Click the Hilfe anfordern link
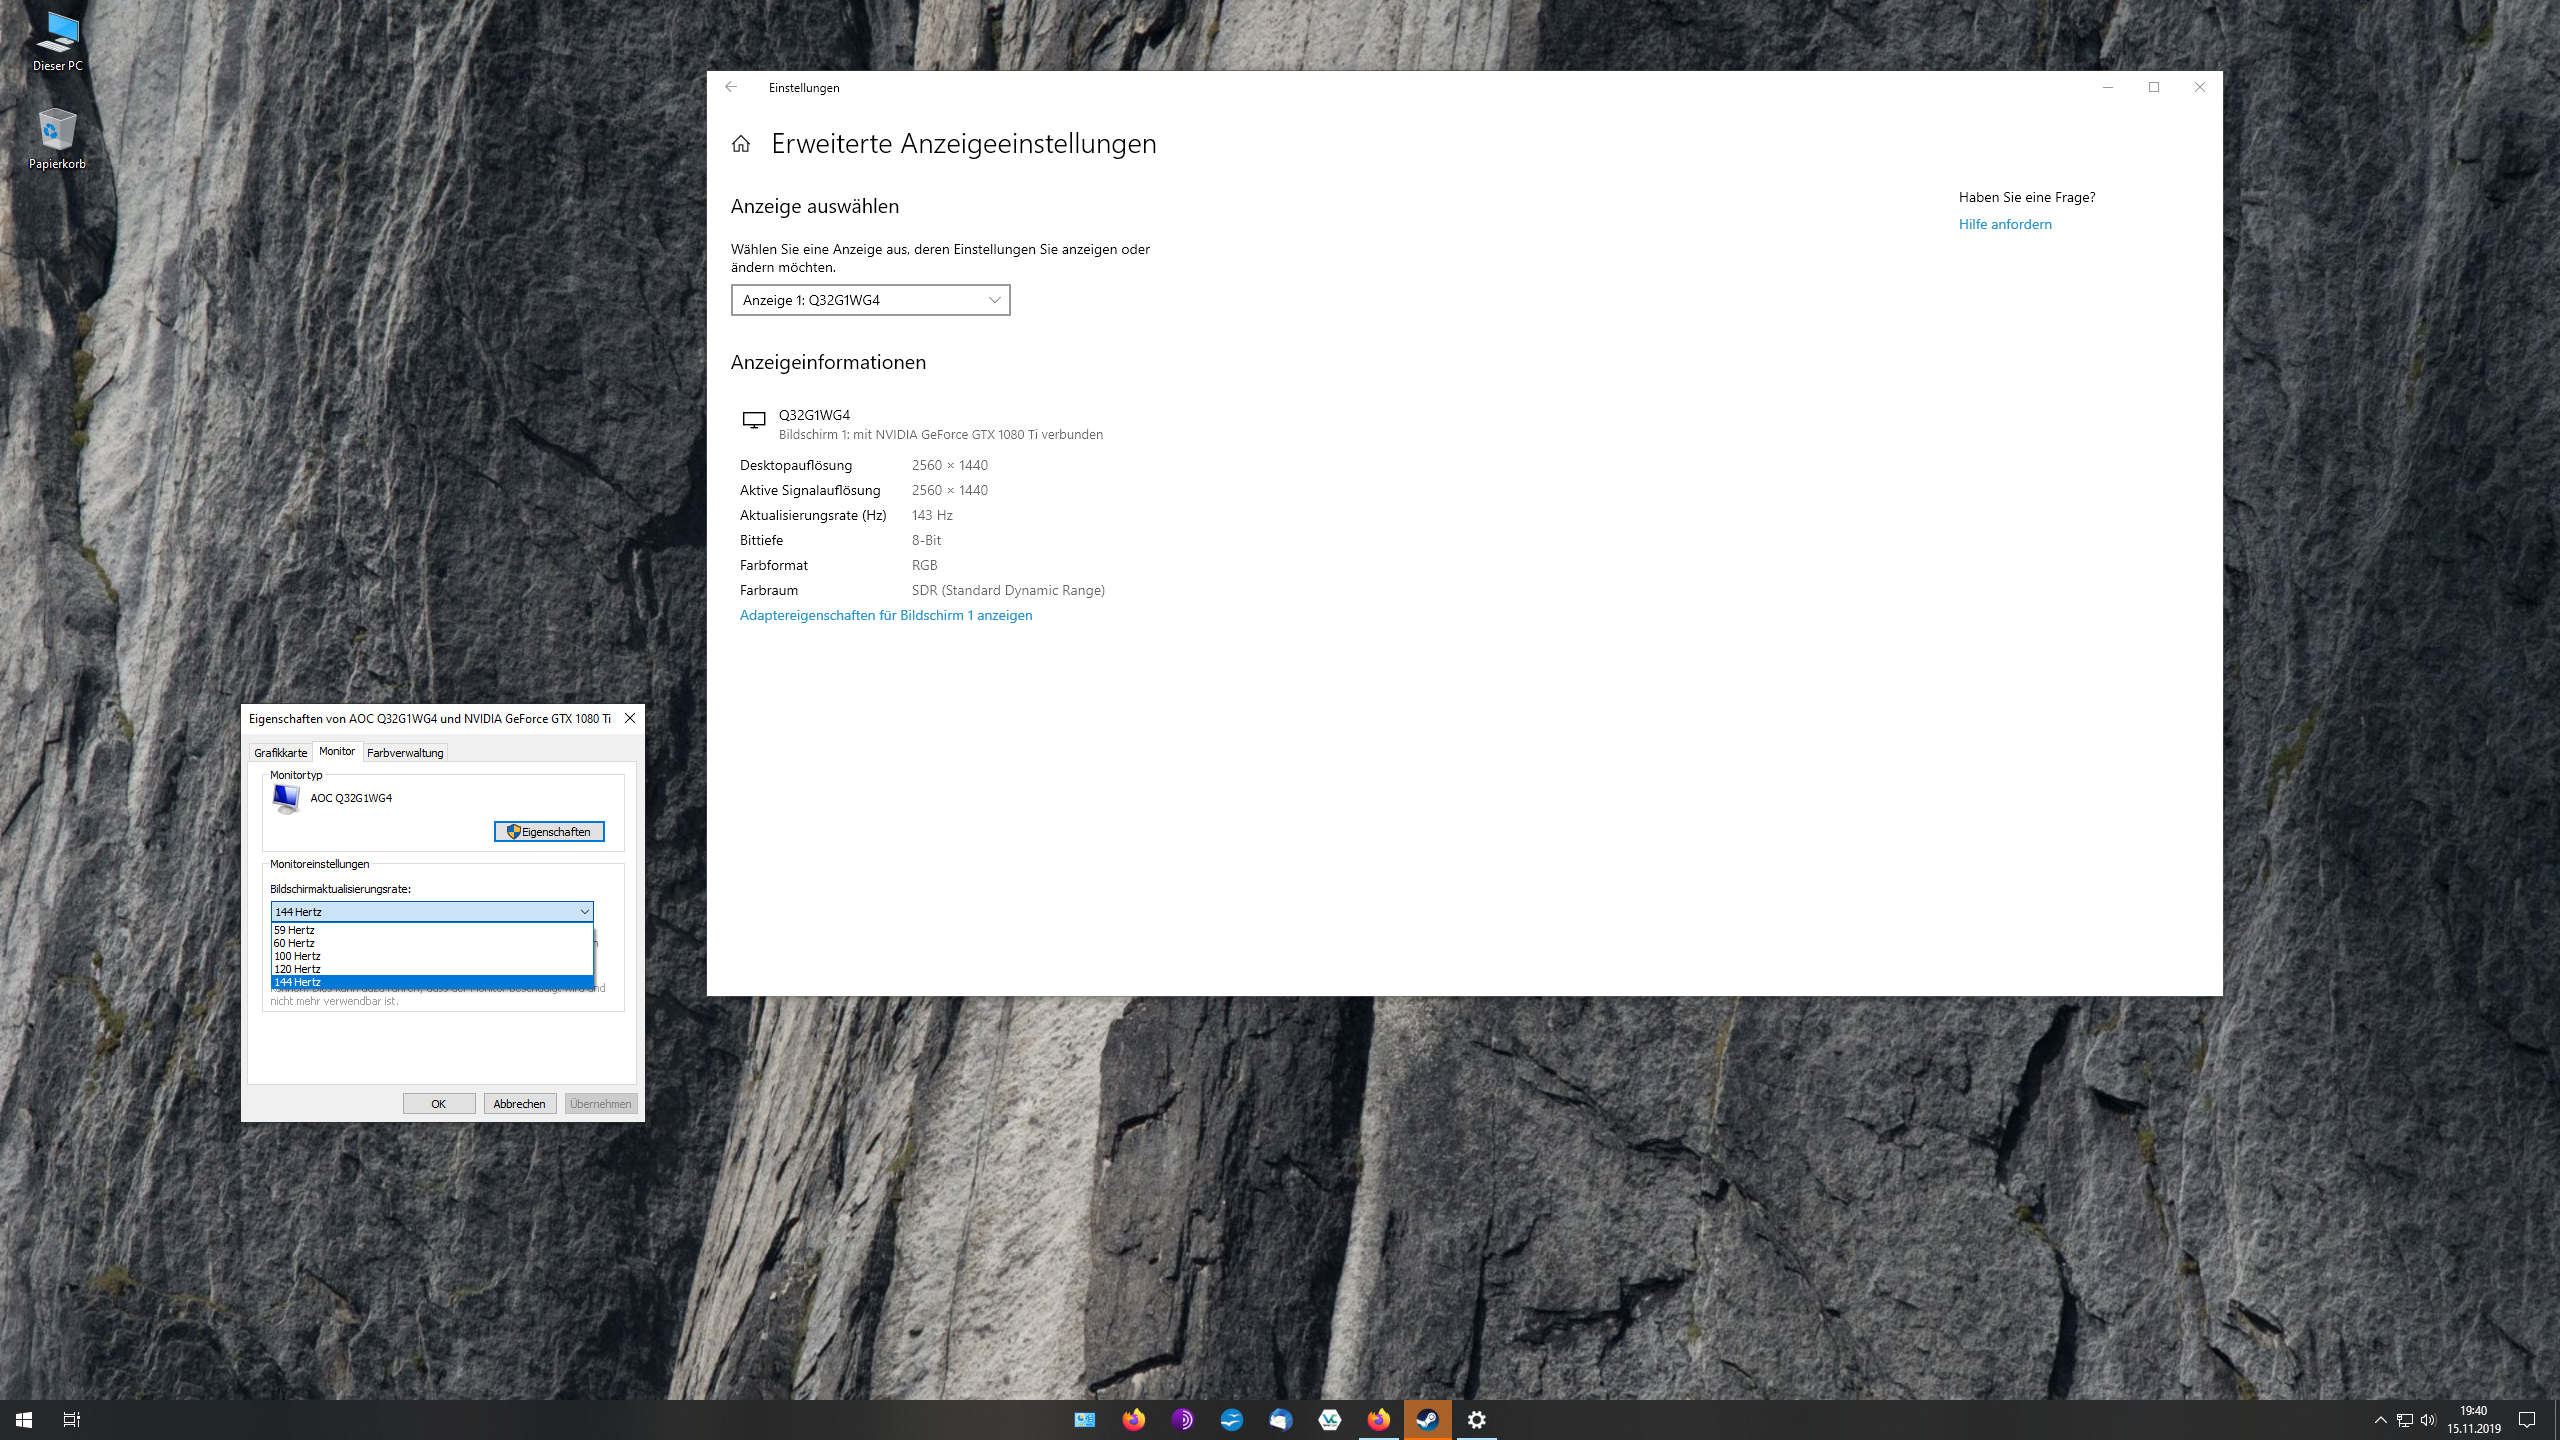Viewport: 2560px width, 1440px height. (2004, 224)
